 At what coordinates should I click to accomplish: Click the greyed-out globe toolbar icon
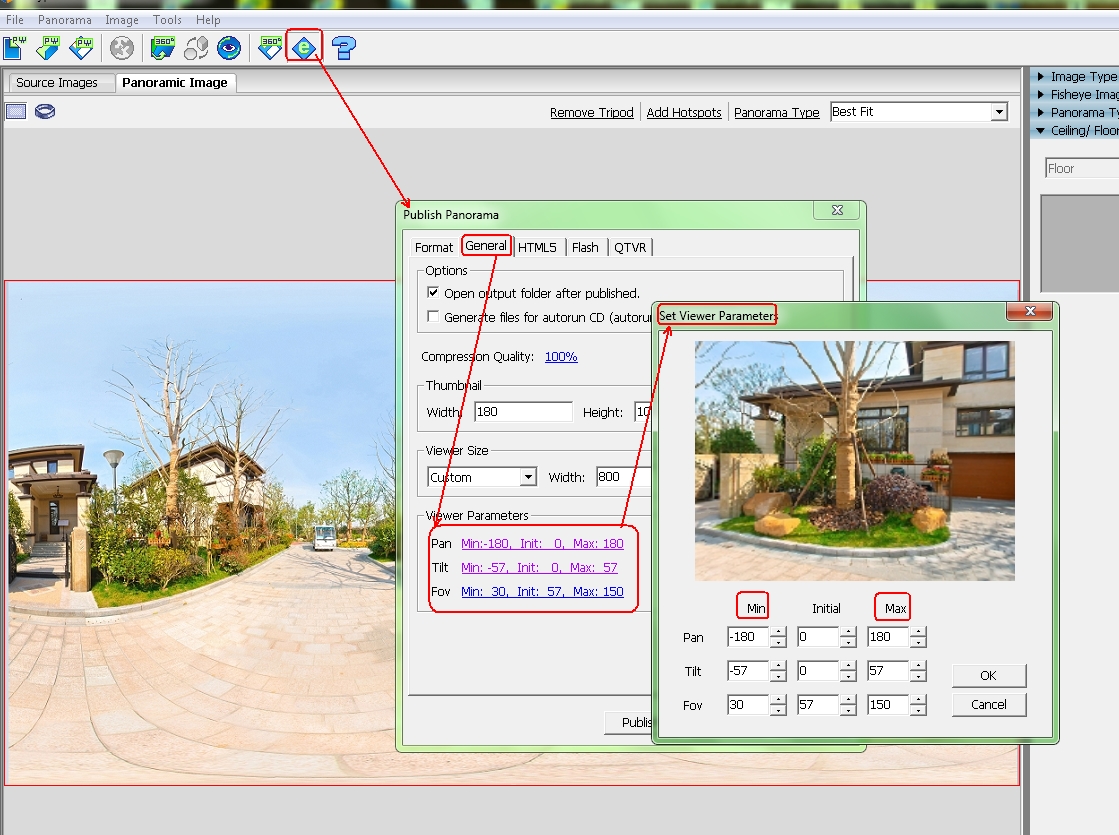pos(122,47)
